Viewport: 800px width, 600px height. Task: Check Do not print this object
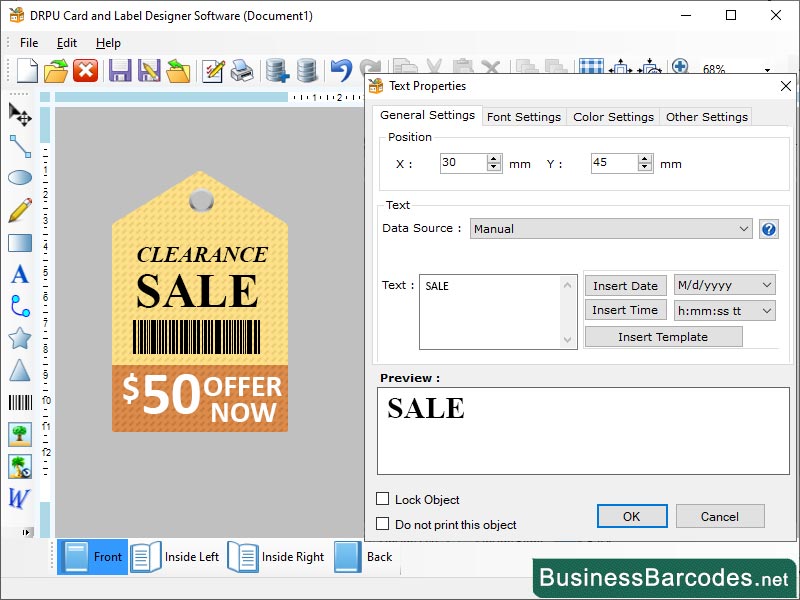[382, 523]
